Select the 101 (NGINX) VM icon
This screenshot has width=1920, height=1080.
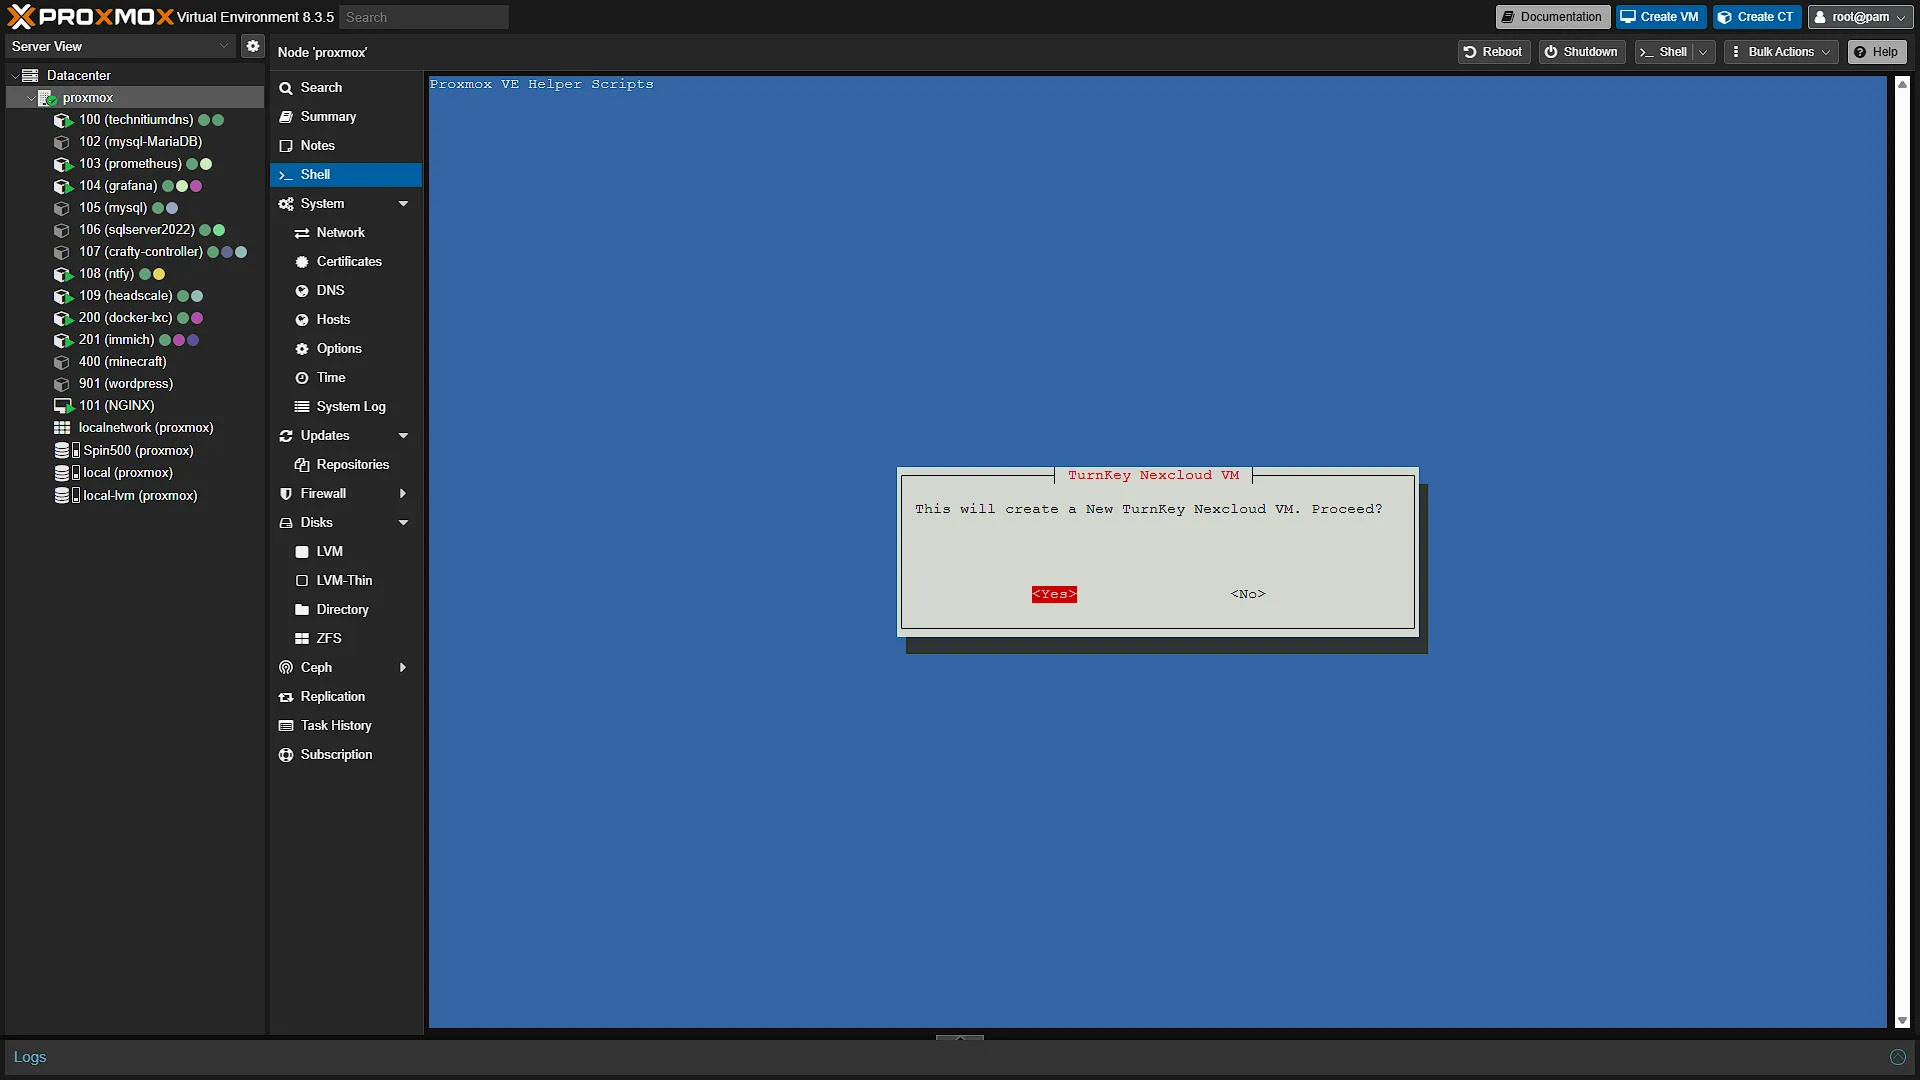[63, 406]
